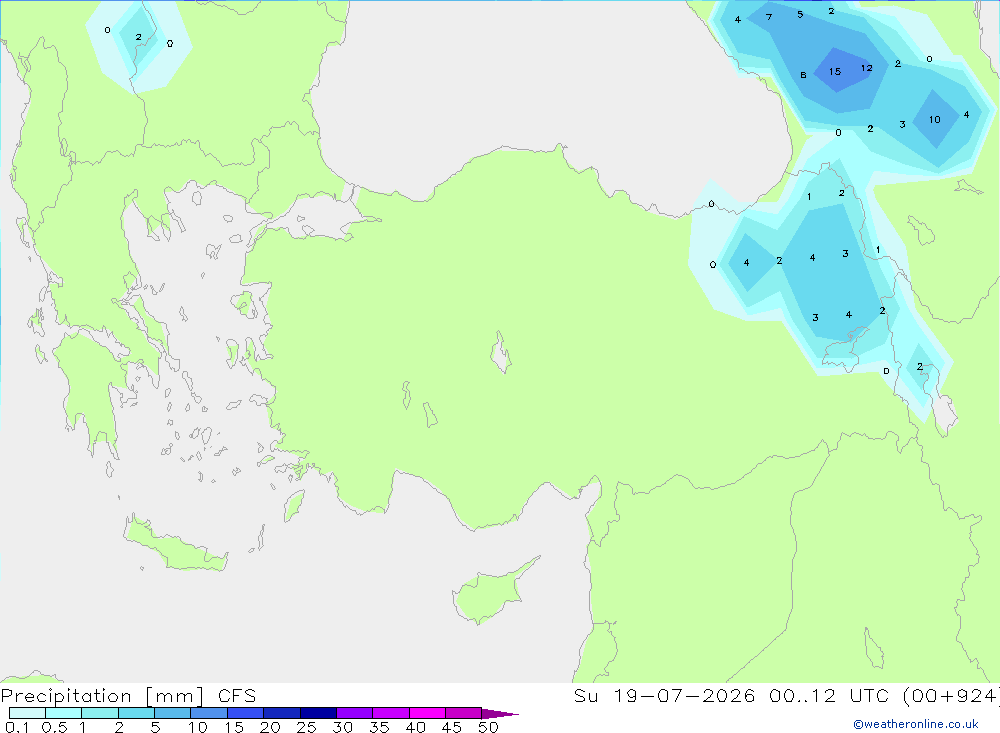Click the legend label '0.5'

[x=54, y=727]
